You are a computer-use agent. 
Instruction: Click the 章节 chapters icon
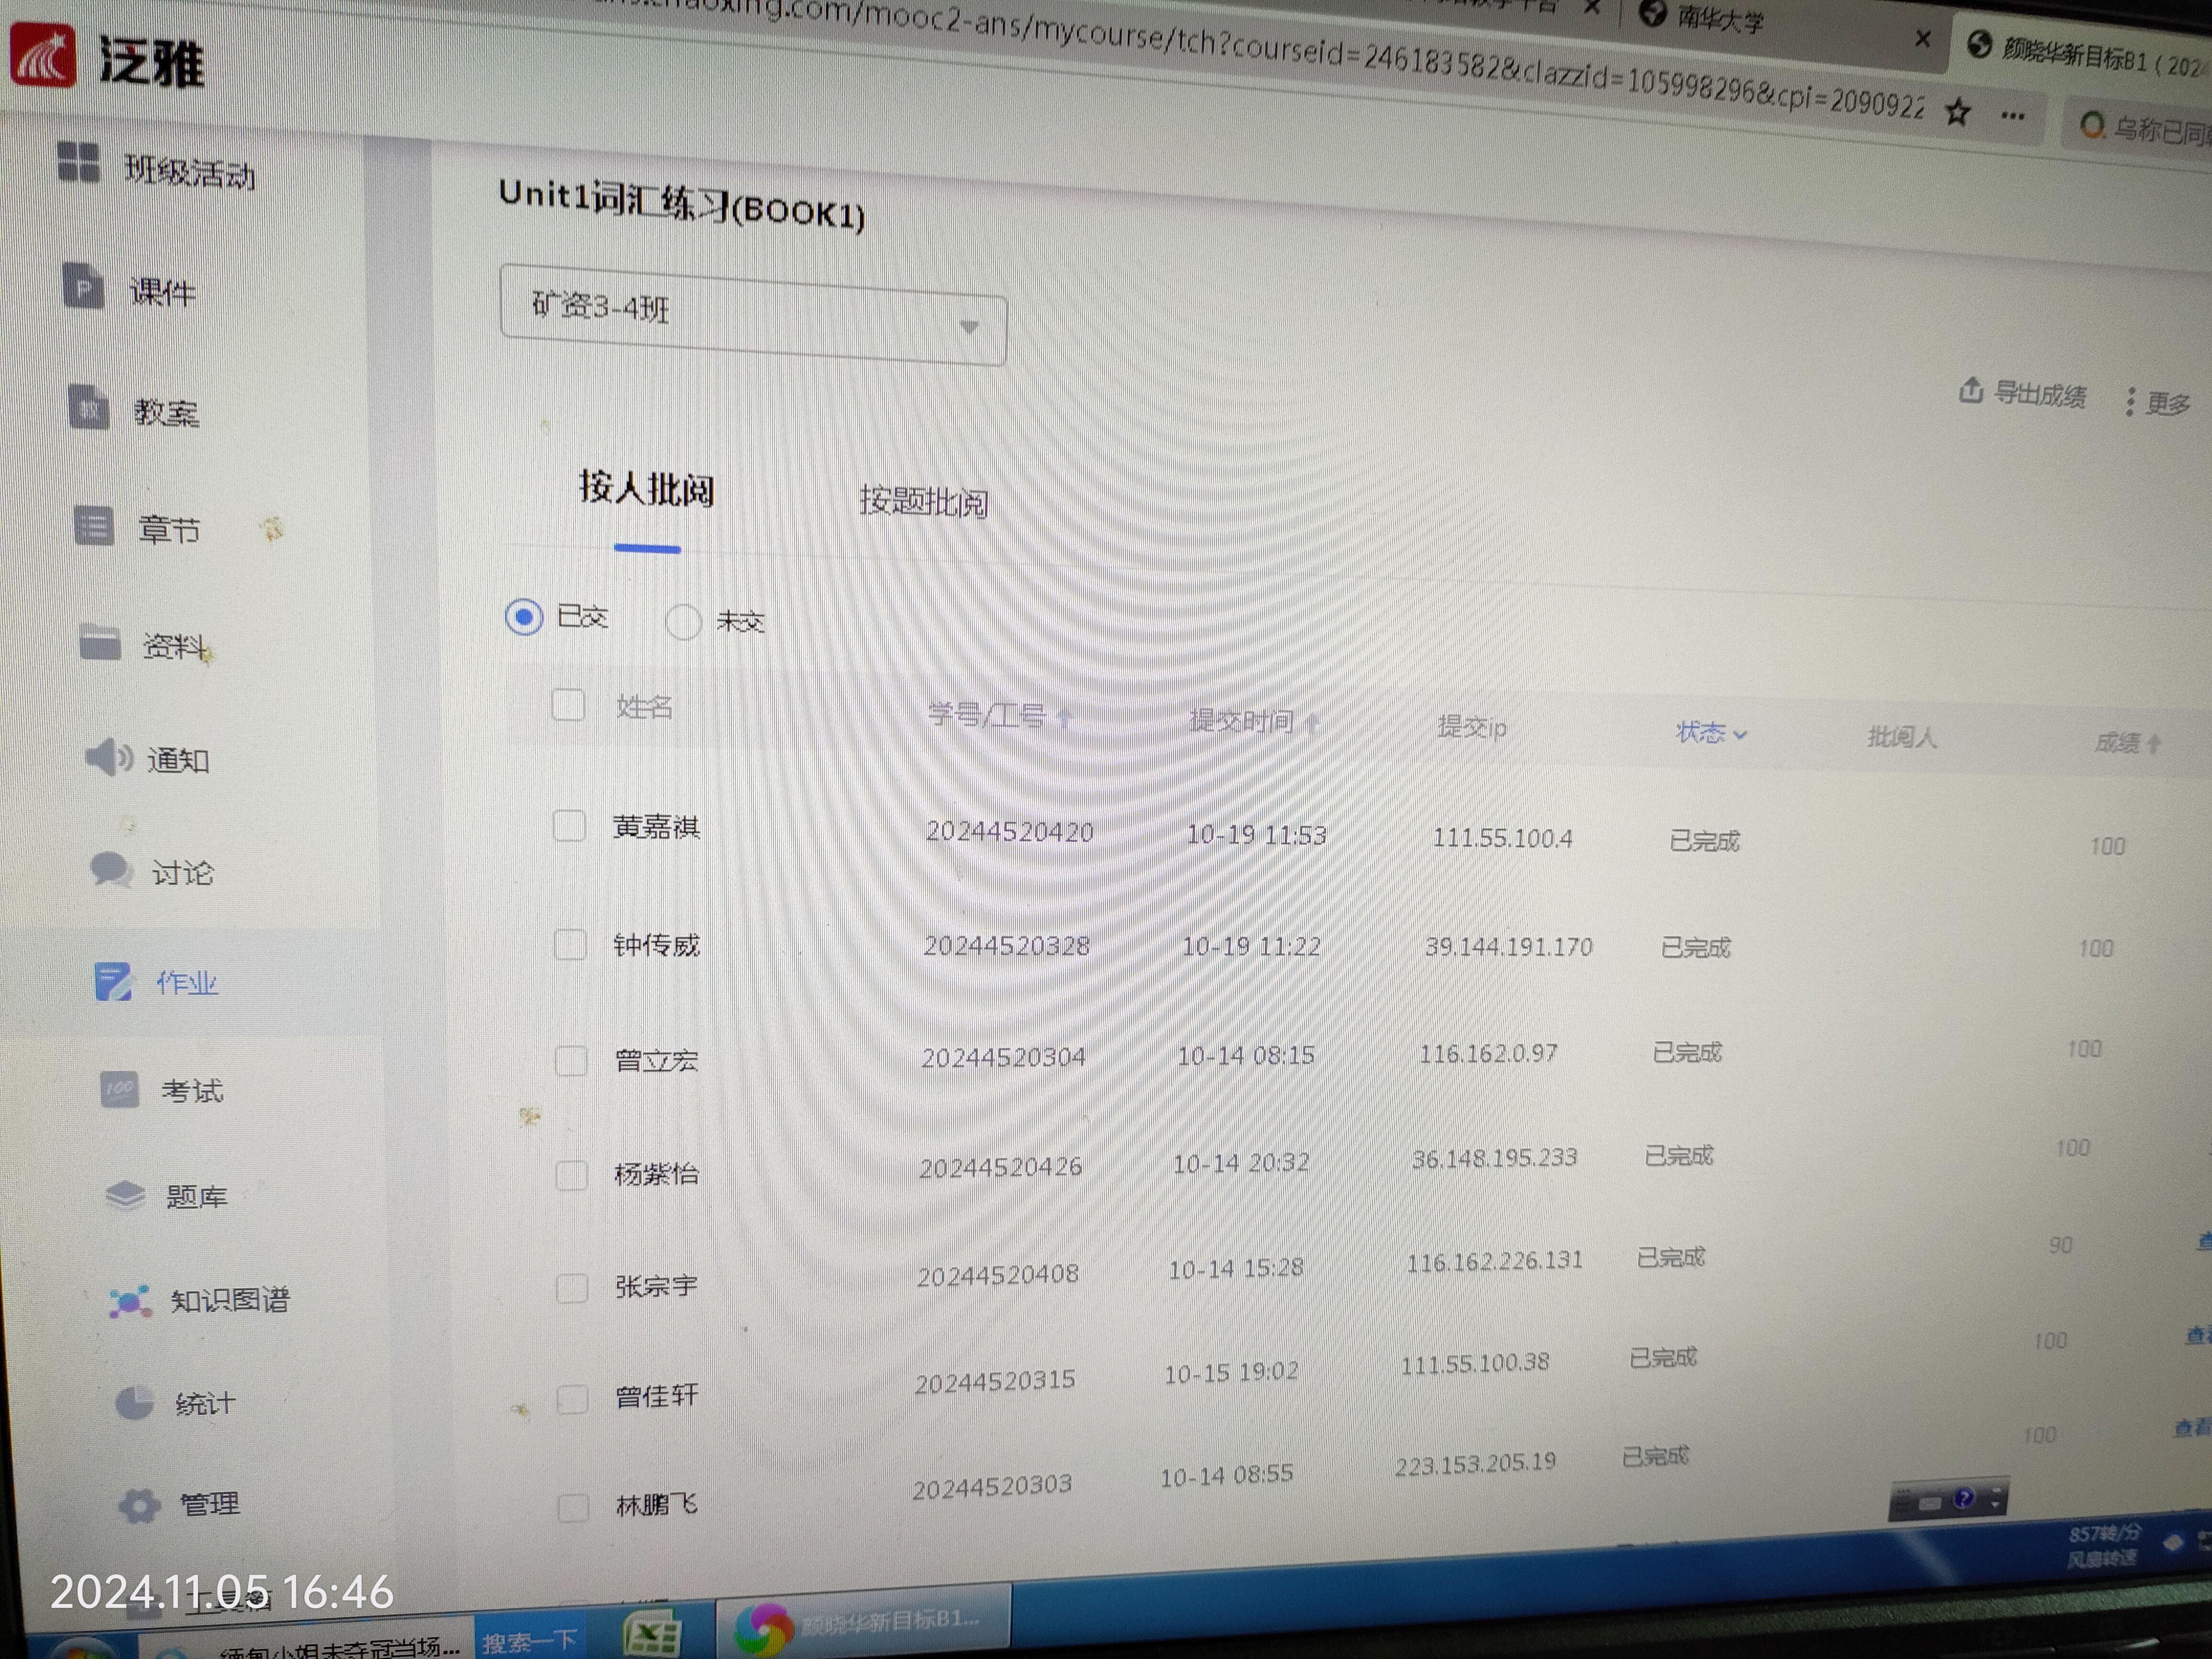point(94,526)
